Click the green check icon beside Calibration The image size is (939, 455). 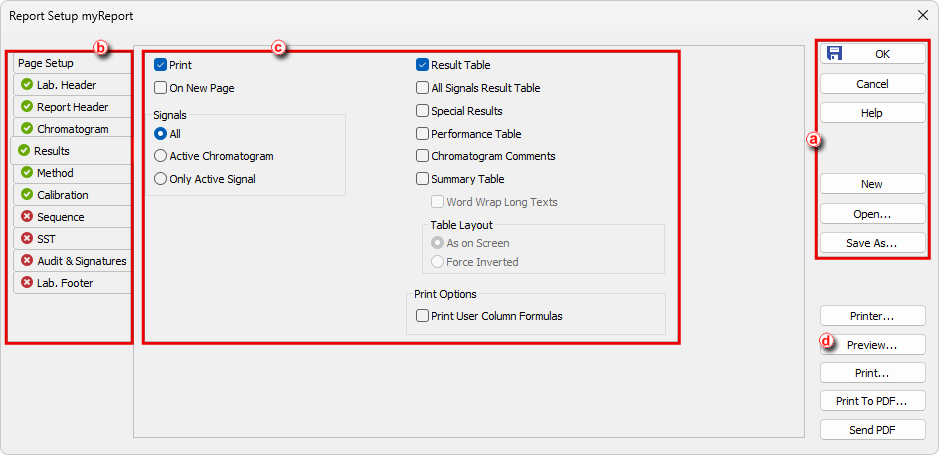26,195
